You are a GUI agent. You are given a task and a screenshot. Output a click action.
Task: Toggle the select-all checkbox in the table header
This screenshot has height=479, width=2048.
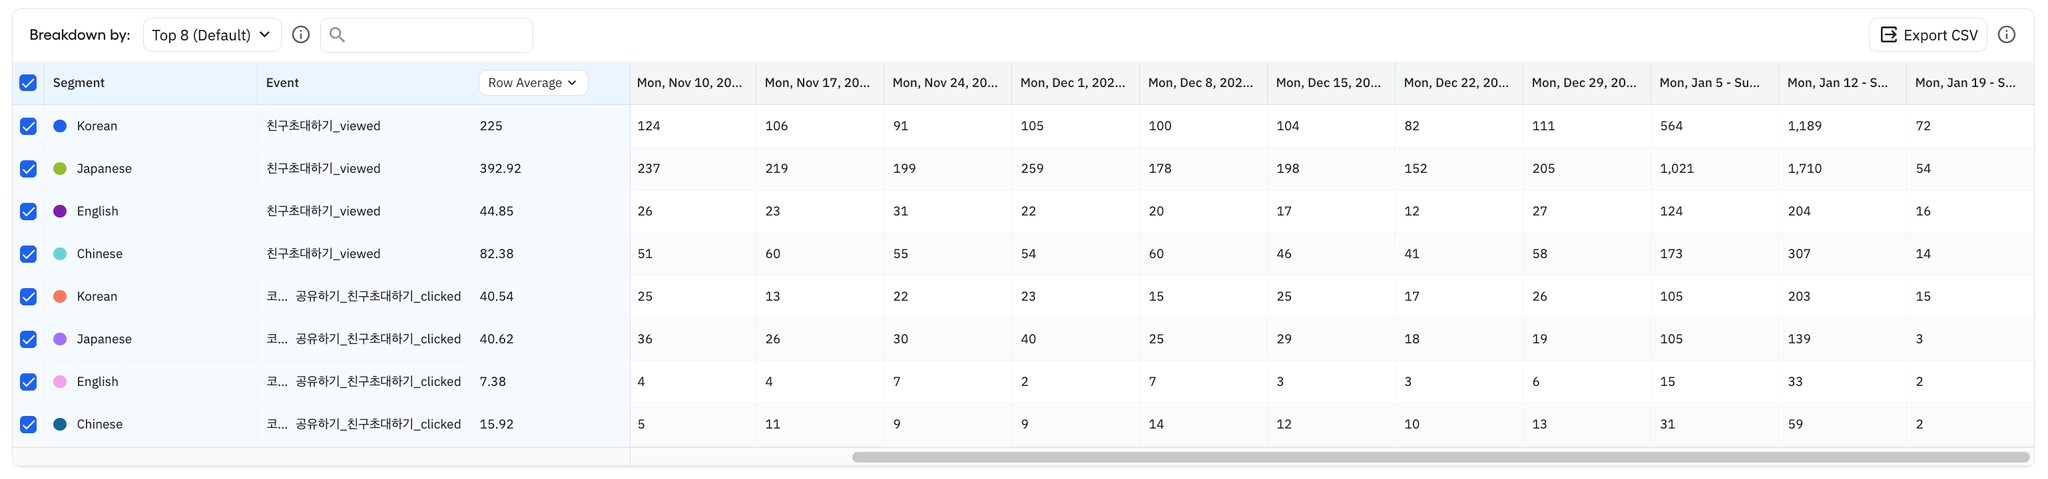(x=28, y=83)
